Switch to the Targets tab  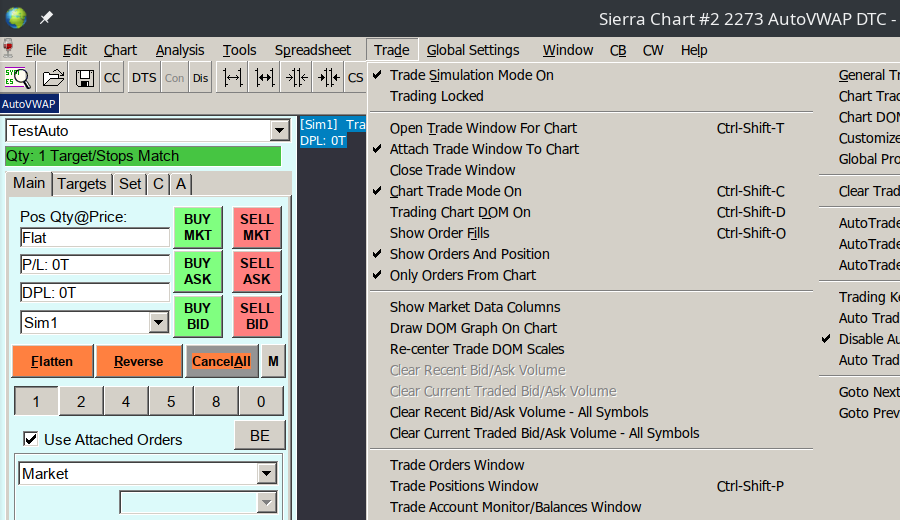tap(82, 184)
